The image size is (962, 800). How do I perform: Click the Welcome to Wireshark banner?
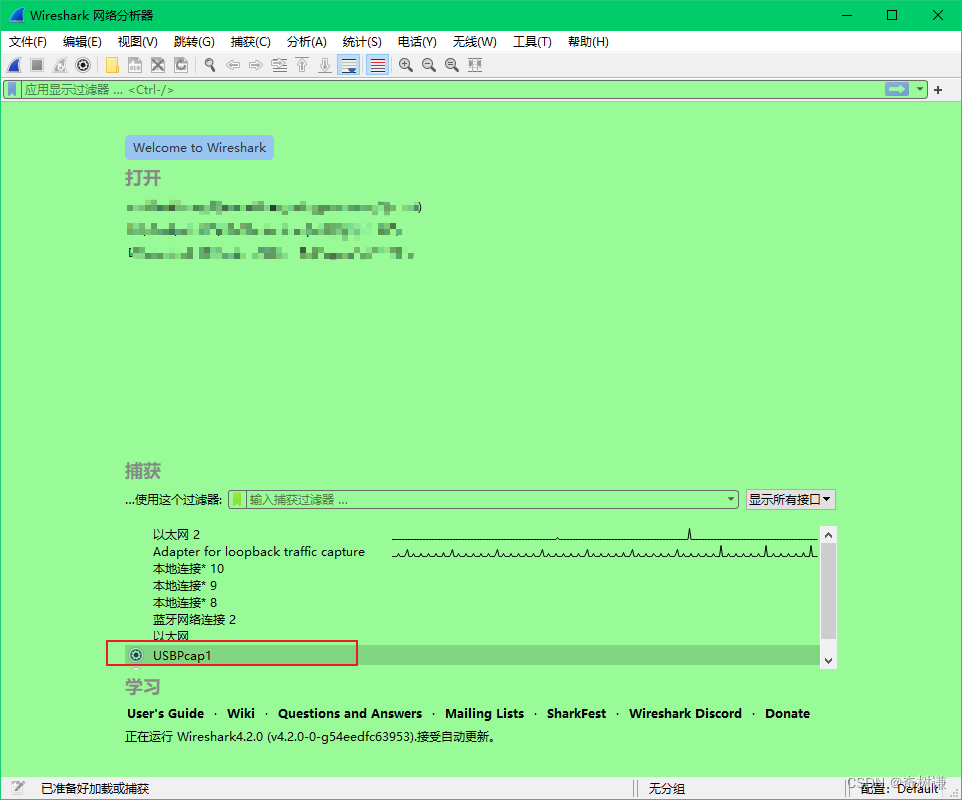(199, 148)
